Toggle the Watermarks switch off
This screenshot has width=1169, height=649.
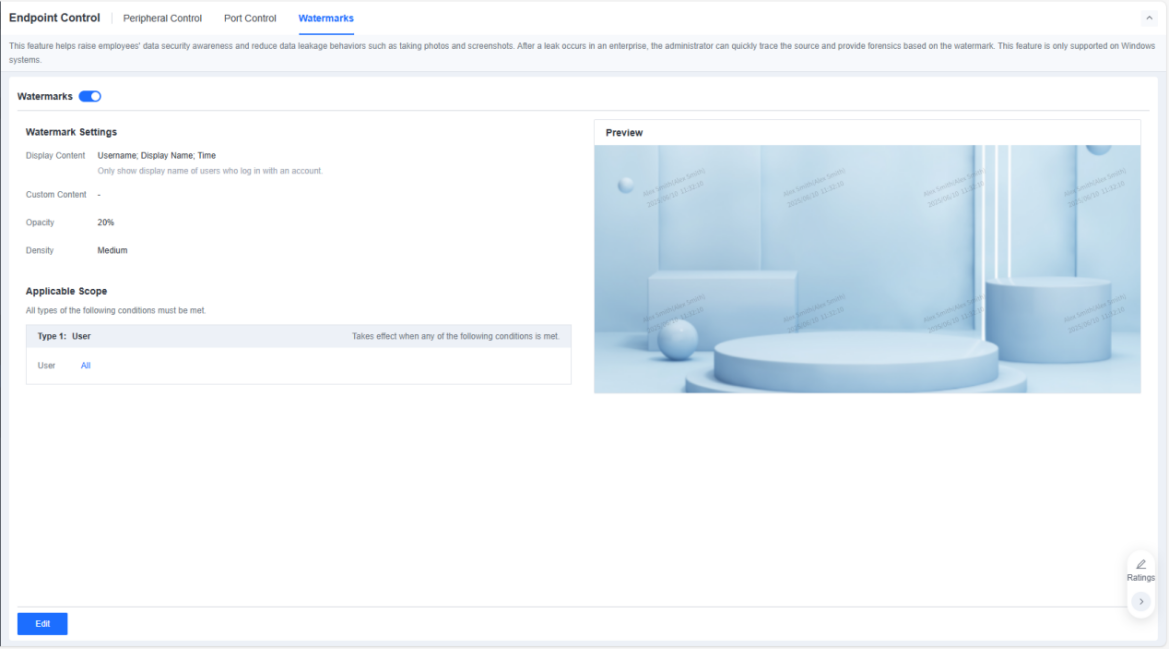click(90, 96)
